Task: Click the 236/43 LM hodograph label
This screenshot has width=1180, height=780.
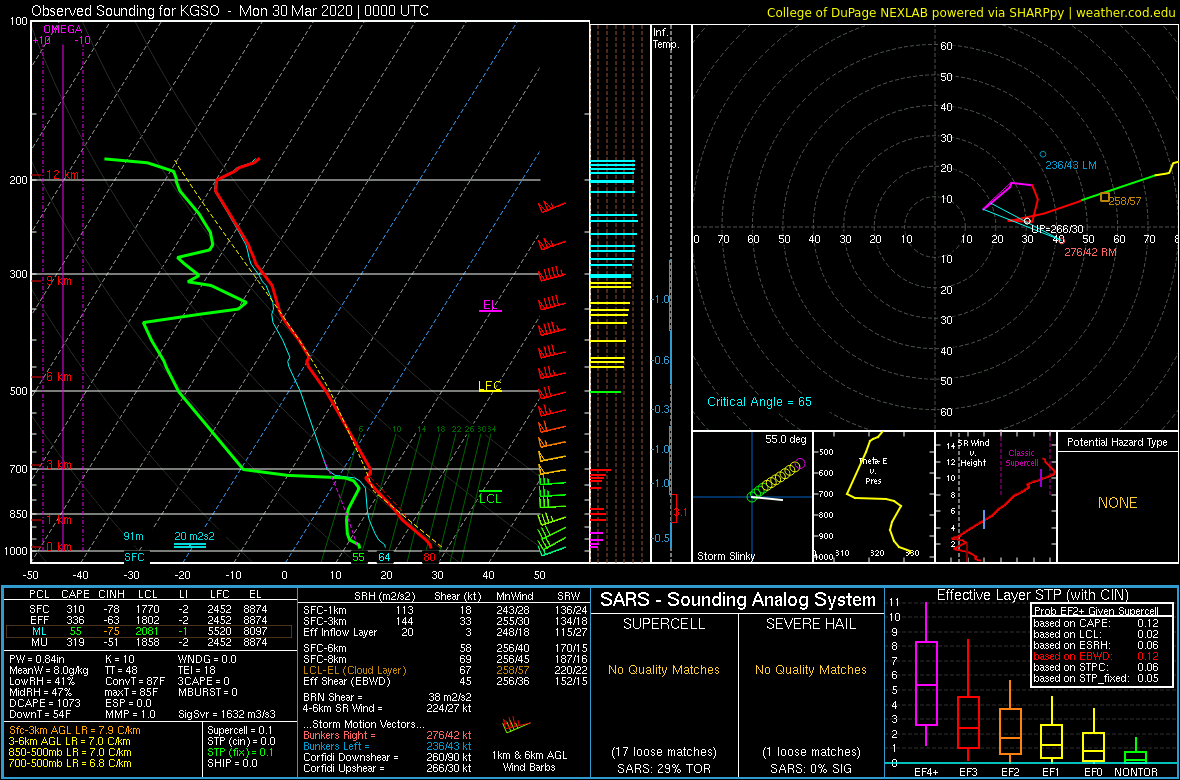Action: tap(1073, 164)
